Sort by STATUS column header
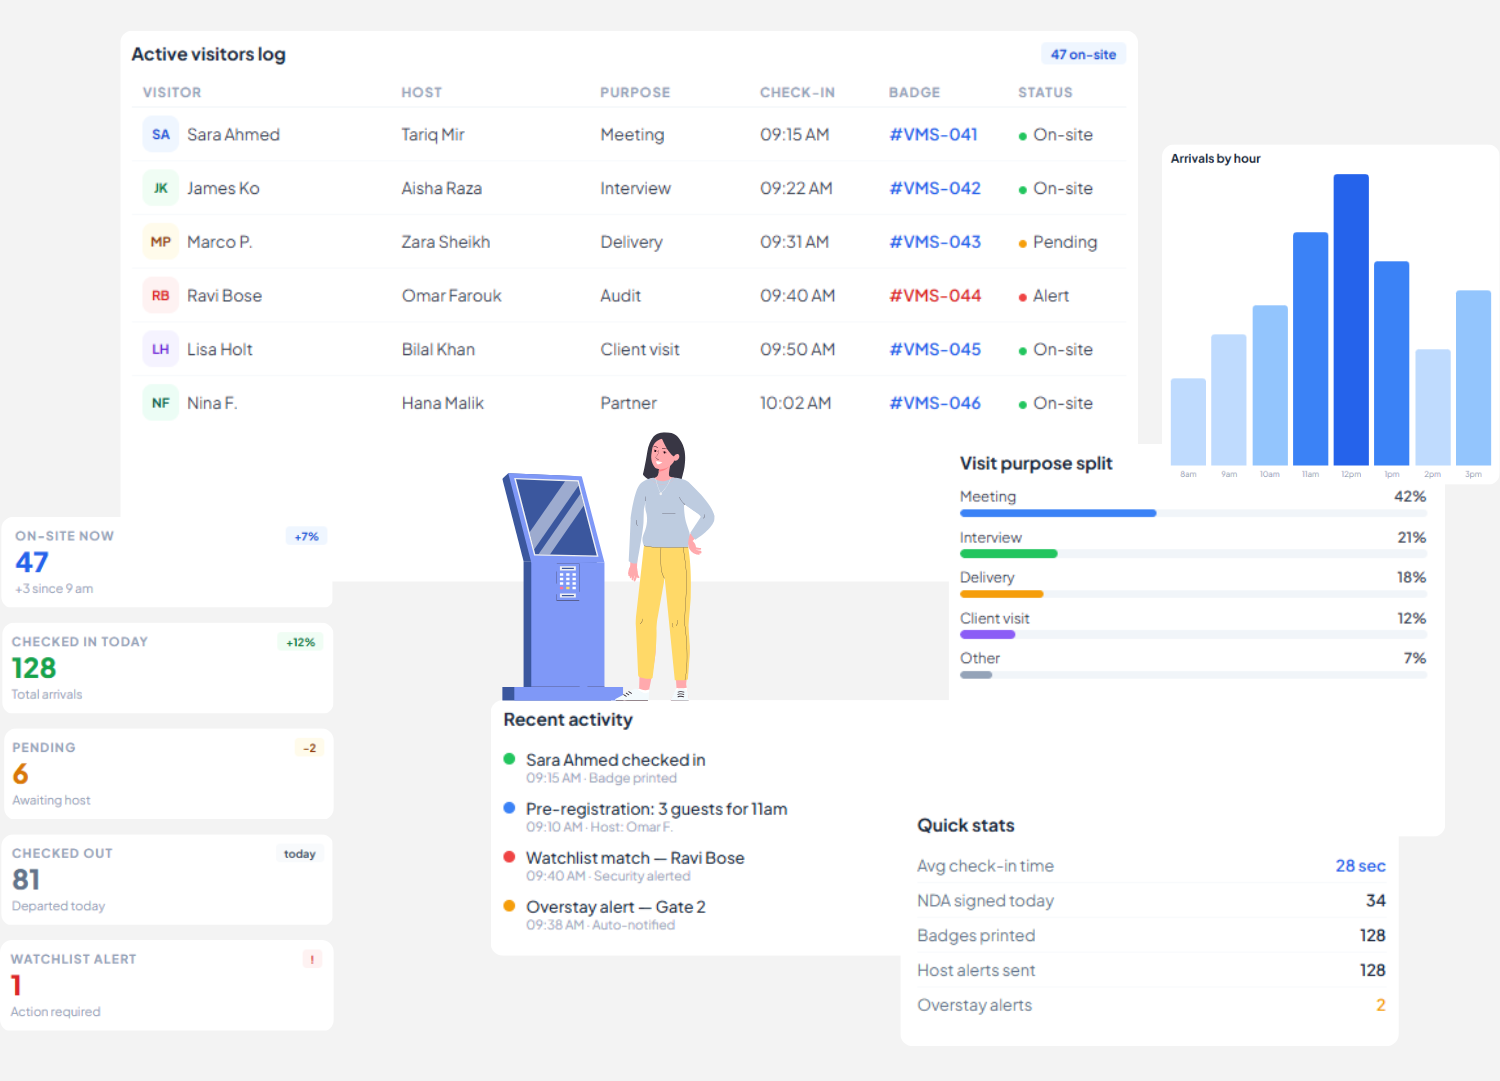The height and width of the screenshot is (1081, 1500). pos(1045,92)
